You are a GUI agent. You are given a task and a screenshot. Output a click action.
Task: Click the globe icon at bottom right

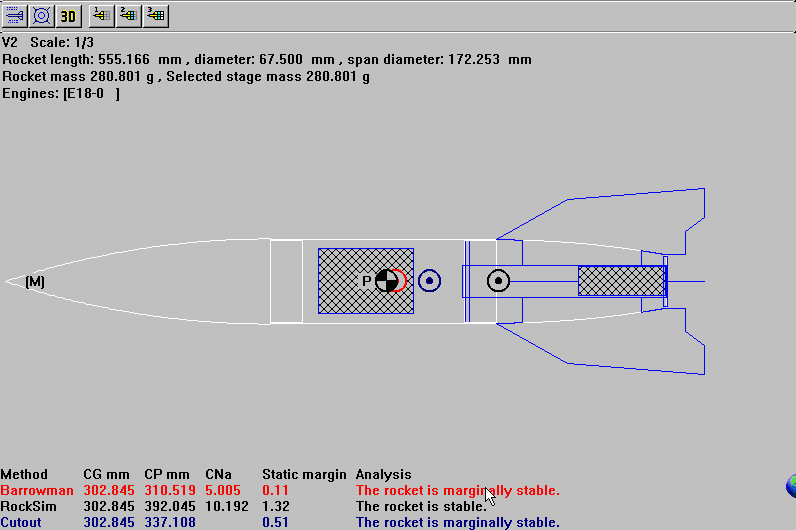(790, 487)
